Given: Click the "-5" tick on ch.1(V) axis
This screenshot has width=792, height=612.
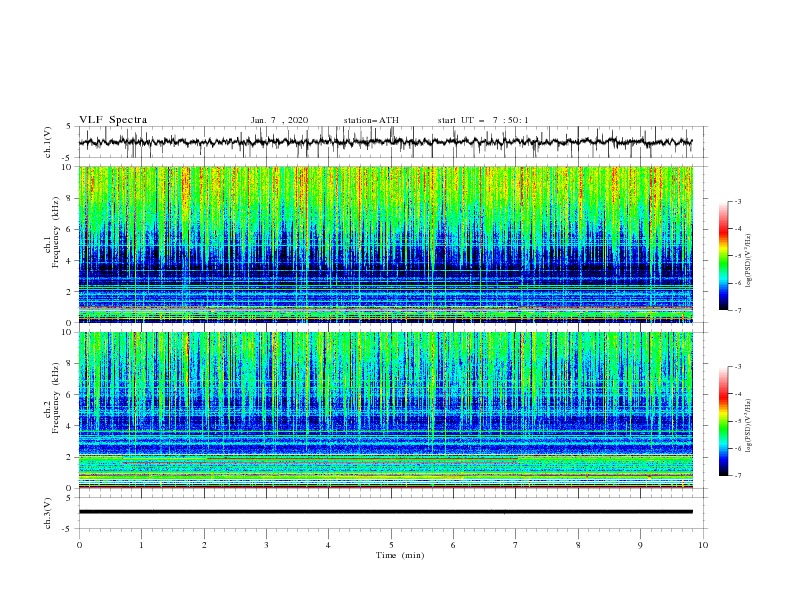Looking at the screenshot, I should point(68,158).
